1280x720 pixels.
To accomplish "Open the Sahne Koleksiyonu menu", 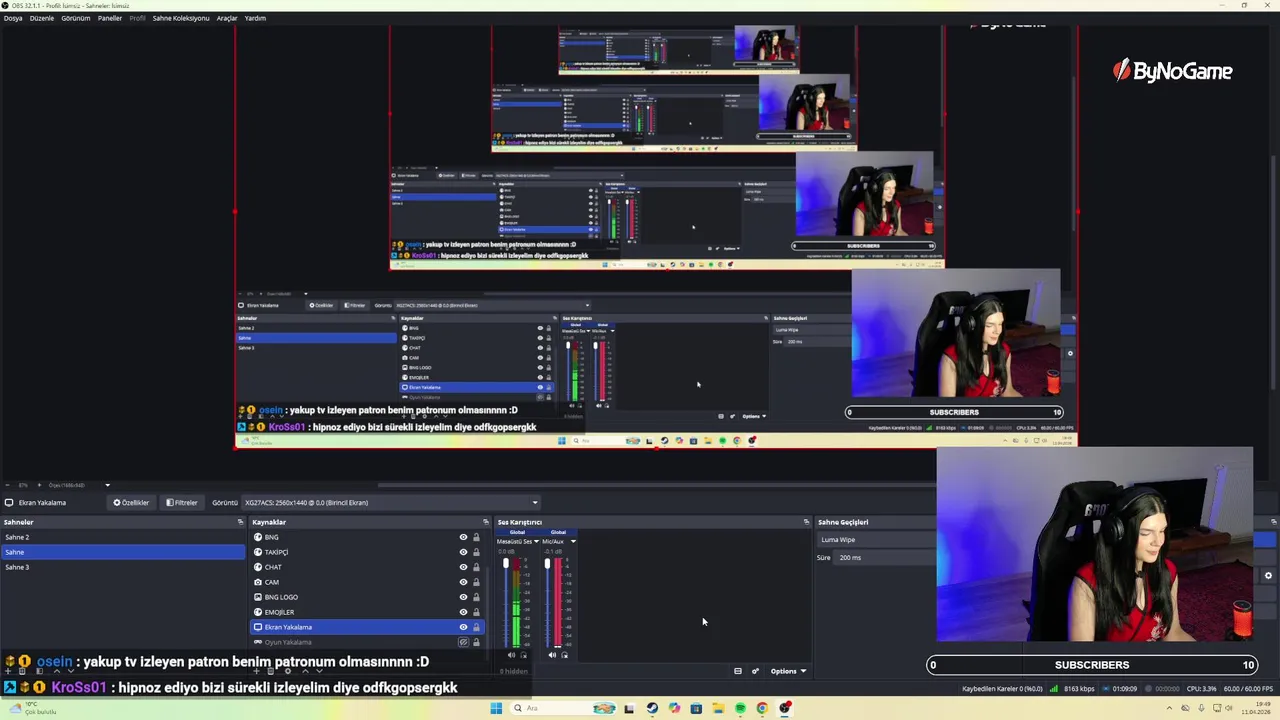I will [181, 18].
